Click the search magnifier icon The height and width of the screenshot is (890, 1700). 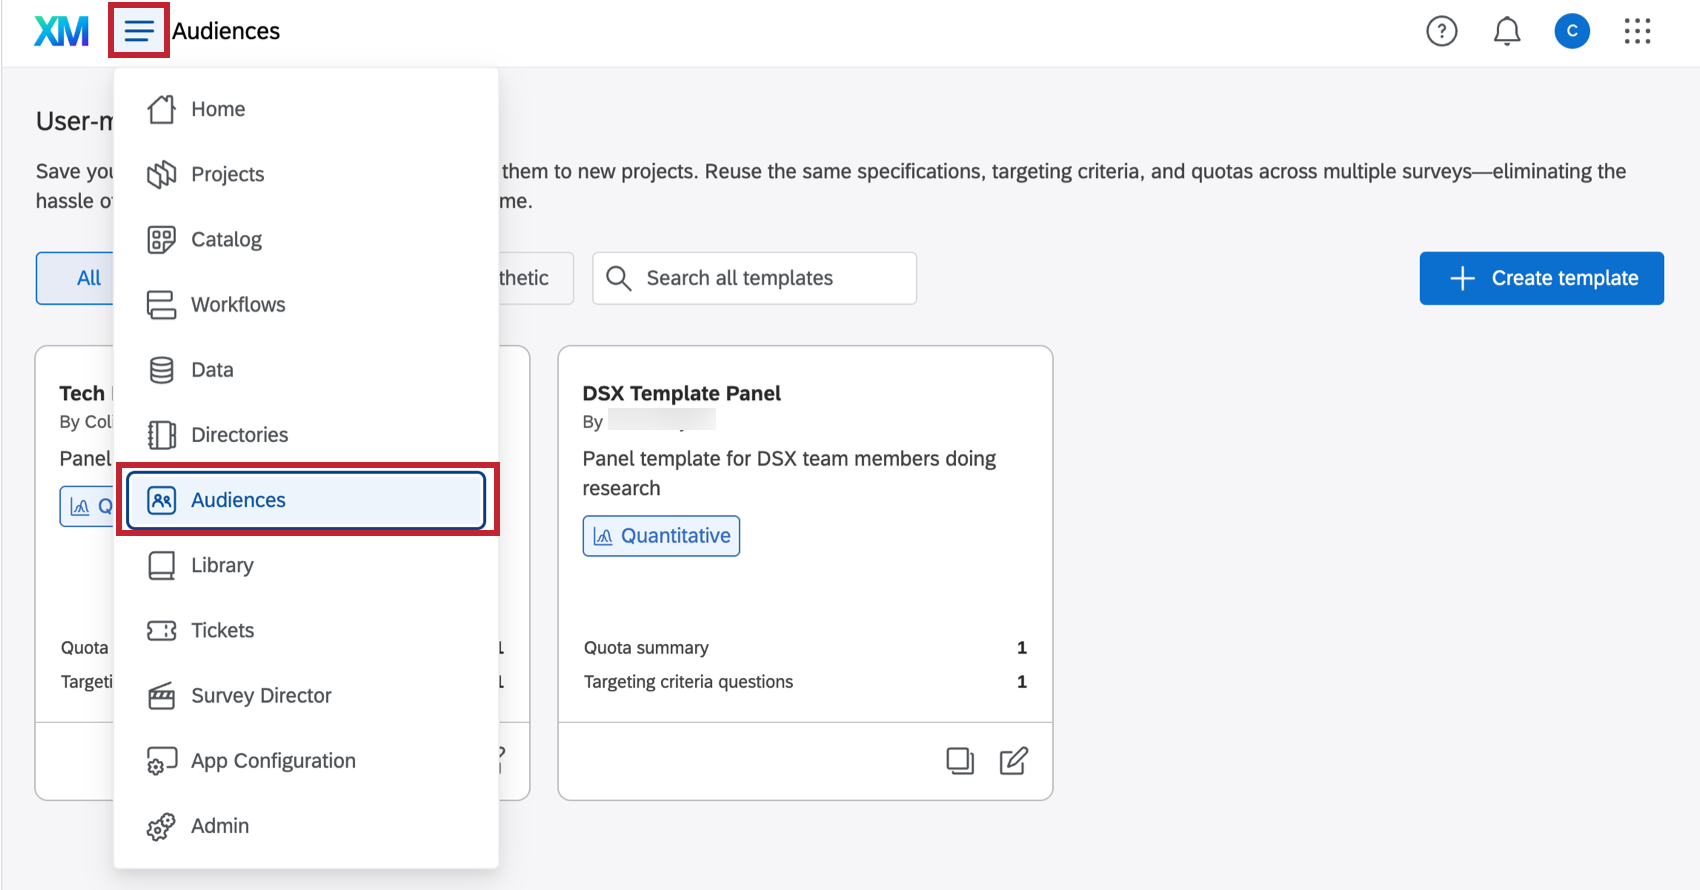pyautogui.click(x=619, y=278)
